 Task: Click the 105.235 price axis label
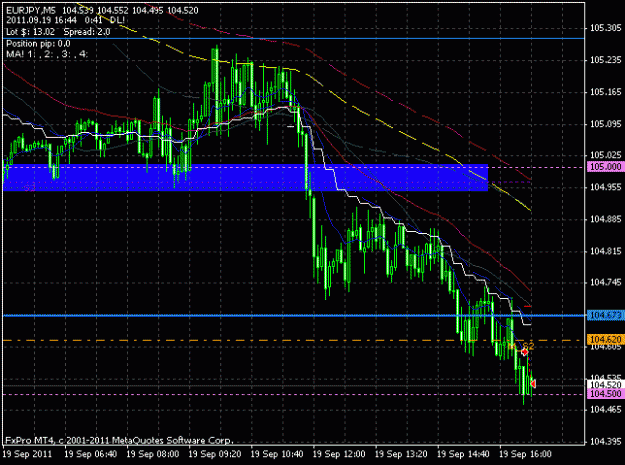point(605,60)
